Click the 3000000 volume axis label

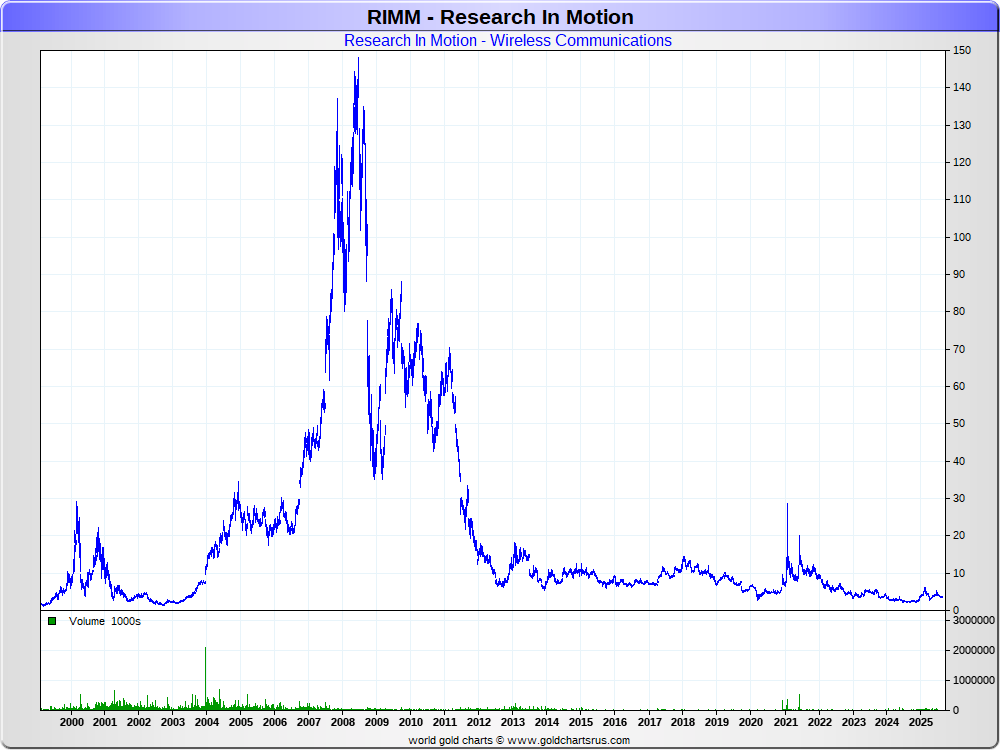tap(970, 620)
